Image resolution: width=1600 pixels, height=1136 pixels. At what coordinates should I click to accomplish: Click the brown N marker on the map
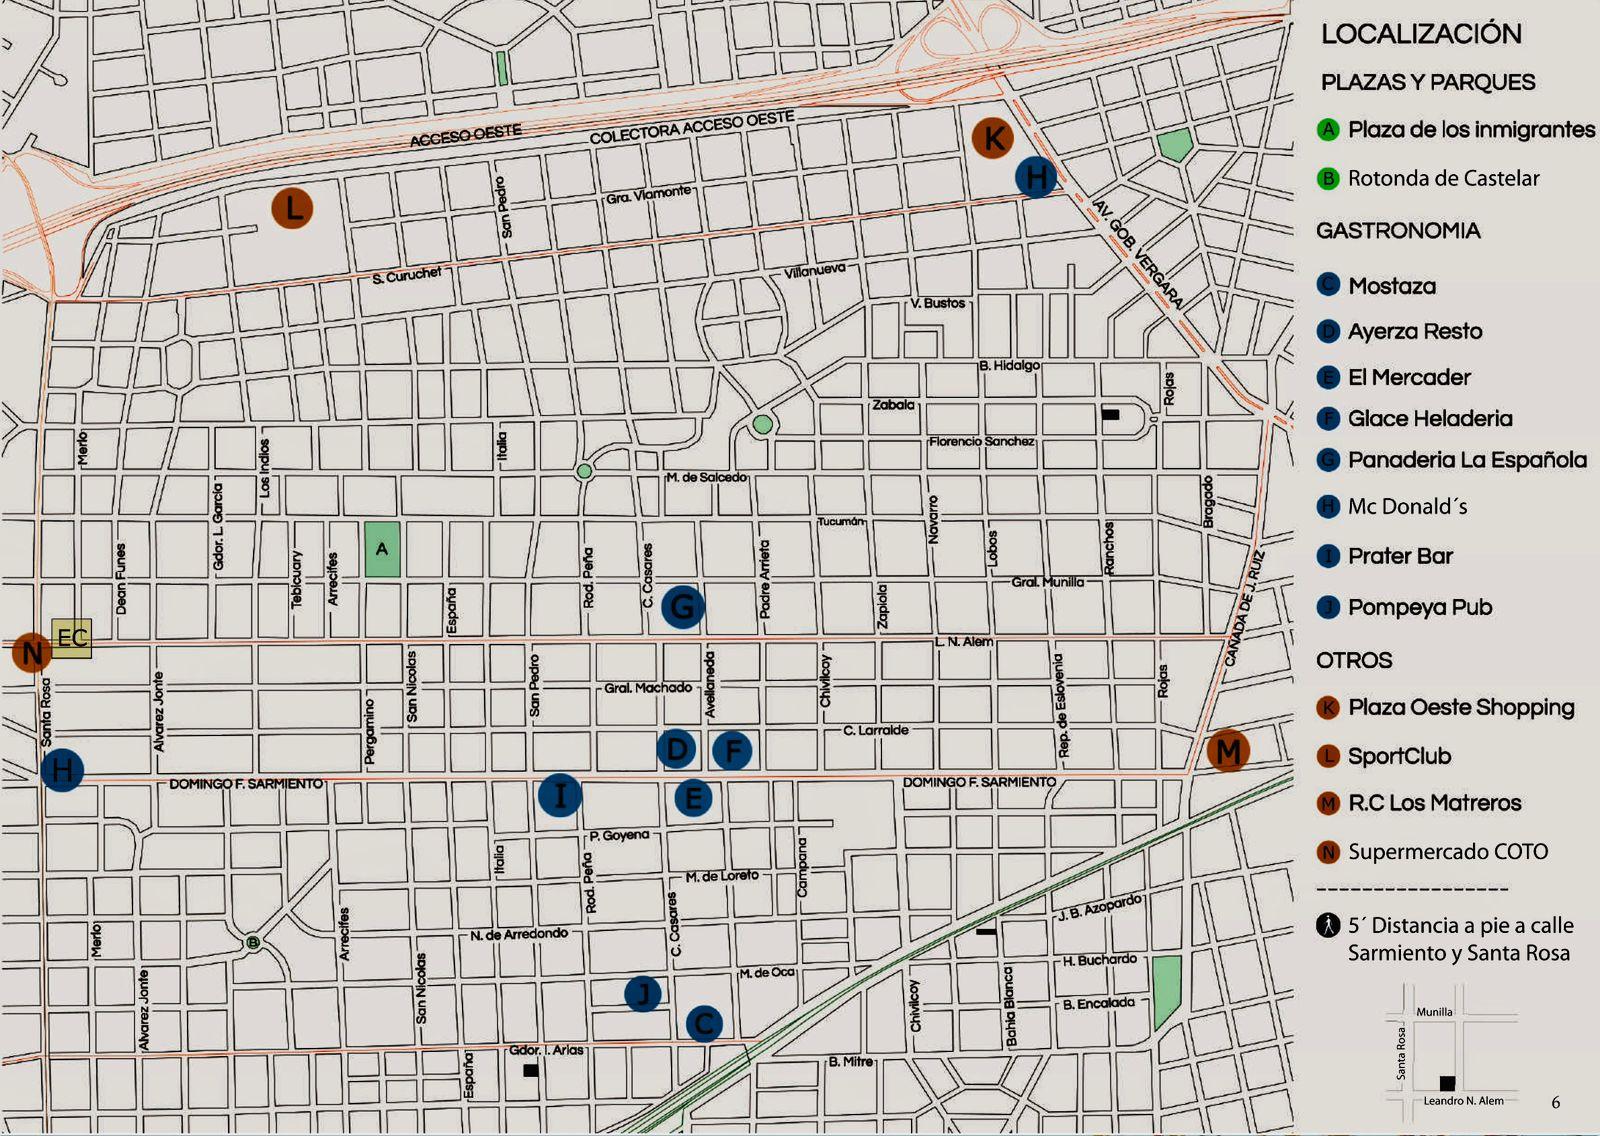tap(32, 652)
